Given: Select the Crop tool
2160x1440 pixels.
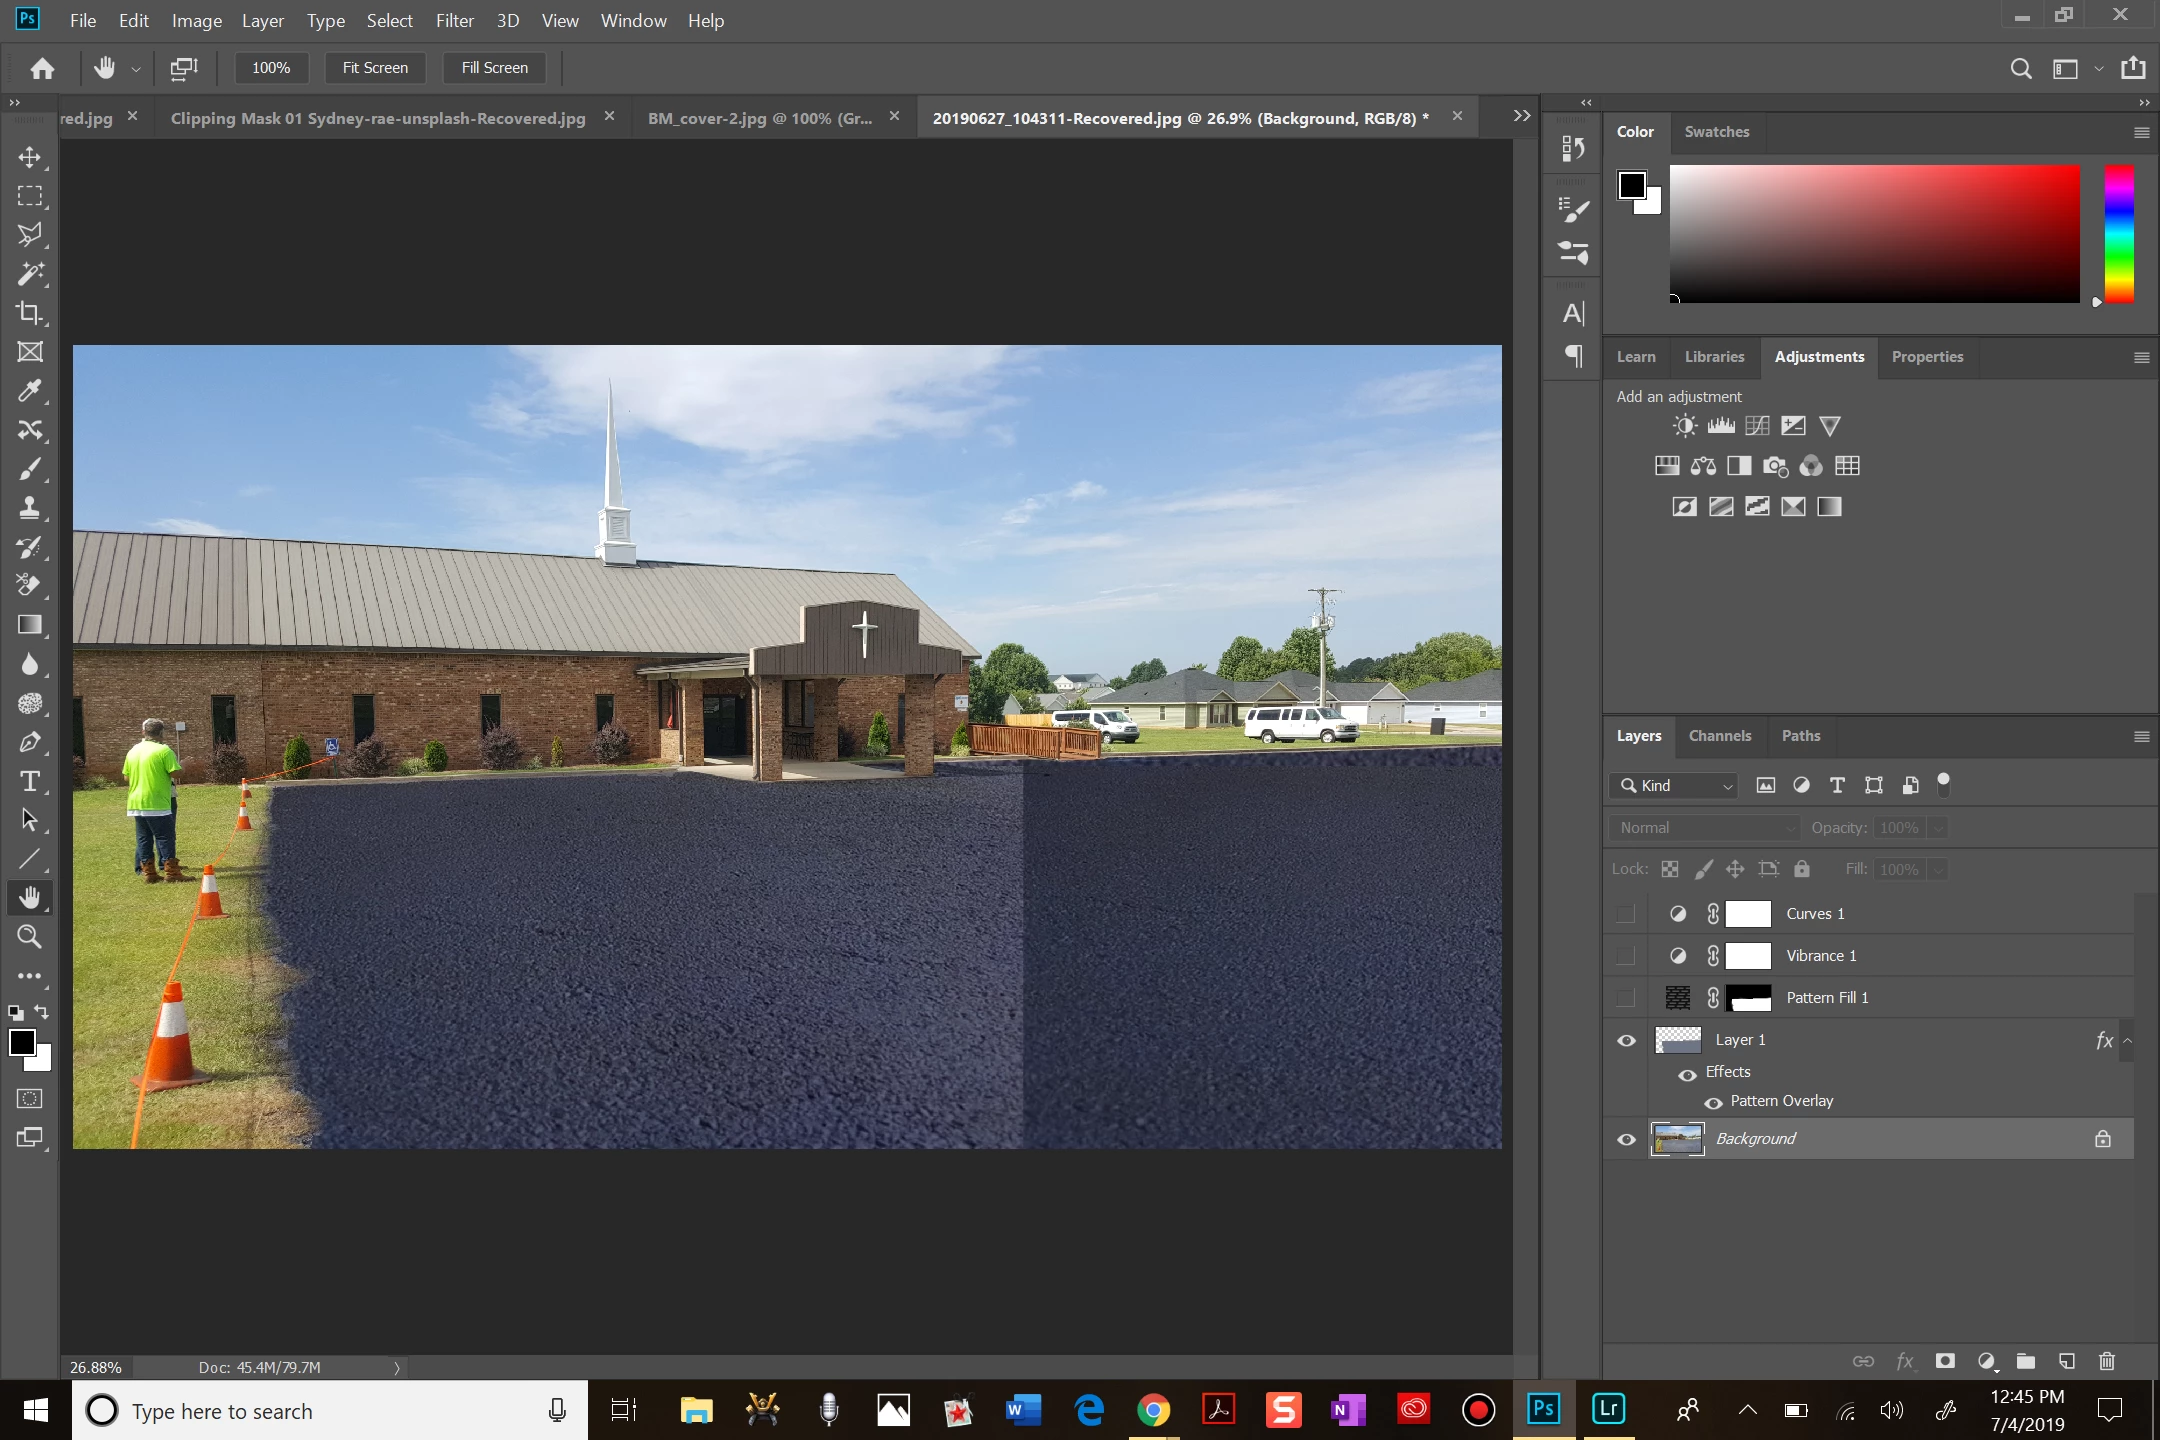Looking at the screenshot, I should (30, 313).
